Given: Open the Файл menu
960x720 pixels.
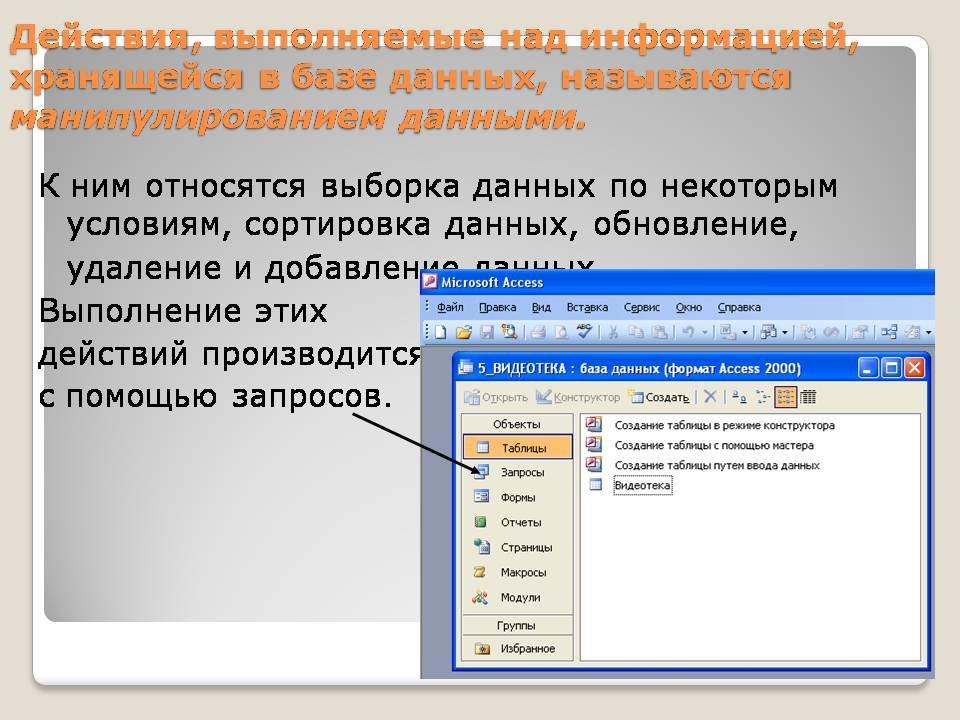Looking at the screenshot, I should click(x=450, y=307).
